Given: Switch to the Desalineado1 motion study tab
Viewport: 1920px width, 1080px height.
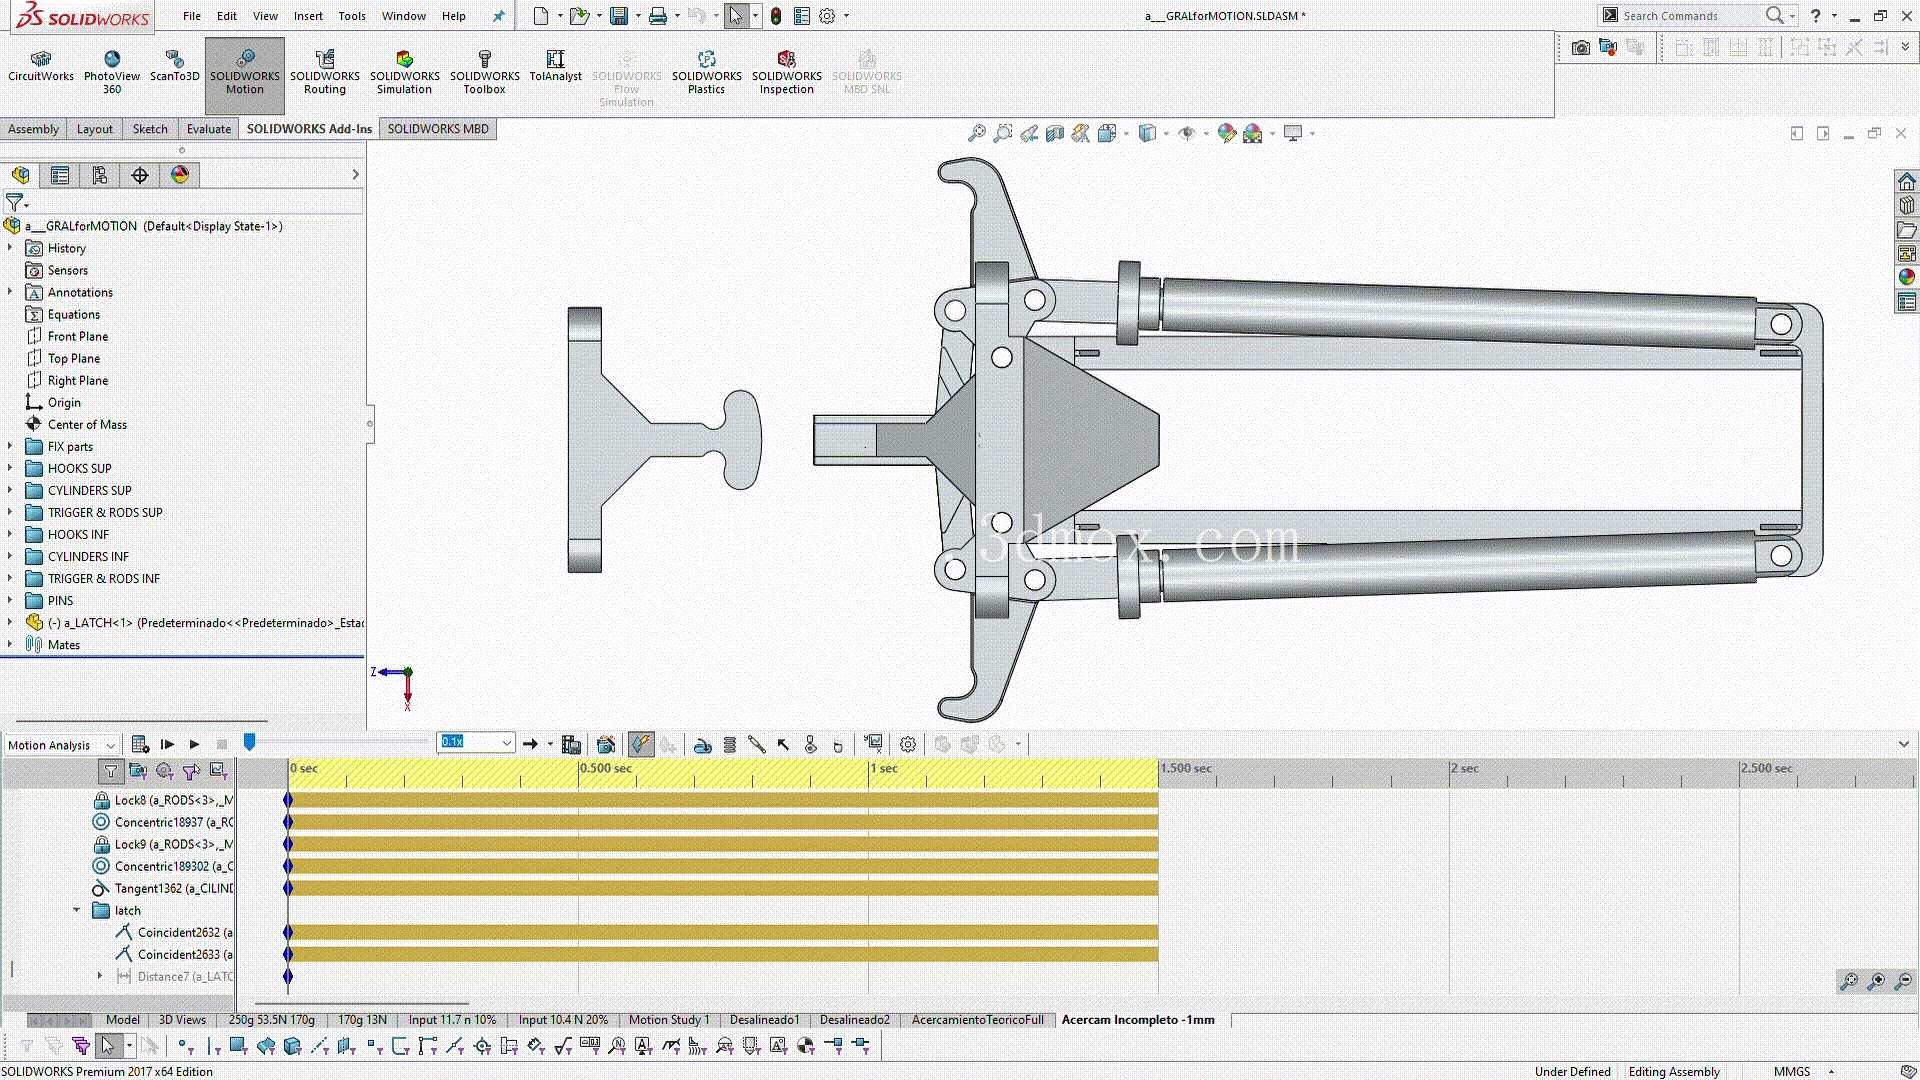Looking at the screenshot, I should point(764,1020).
